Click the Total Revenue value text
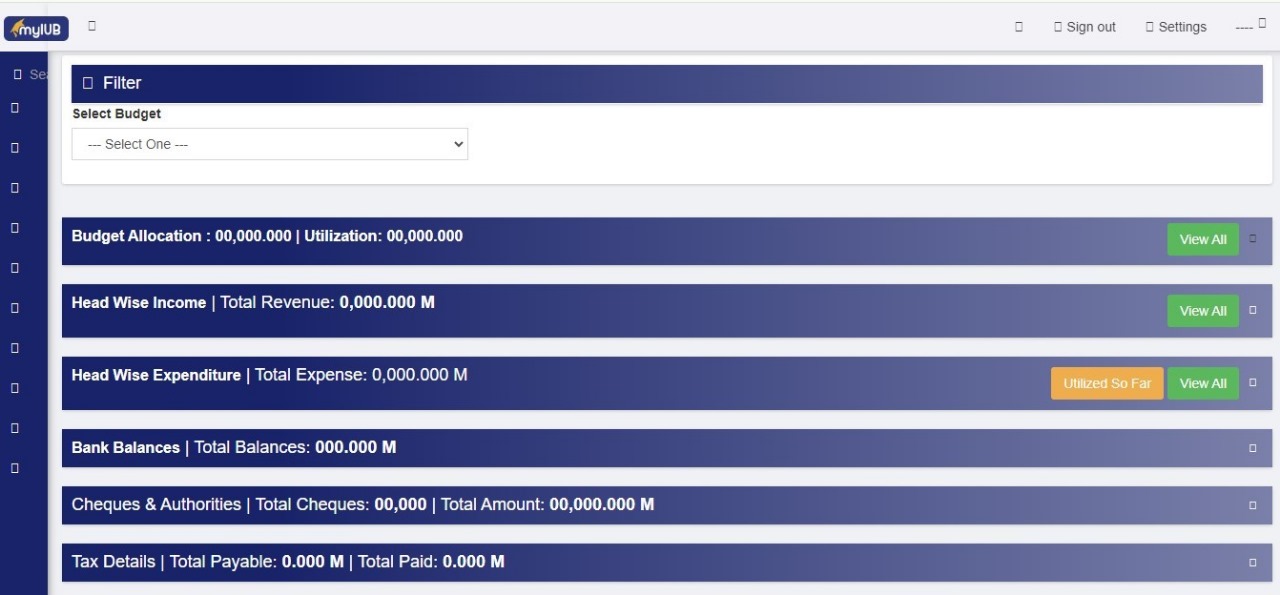The image size is (1280, 595). pyautogui.click(x=387, y=302)
